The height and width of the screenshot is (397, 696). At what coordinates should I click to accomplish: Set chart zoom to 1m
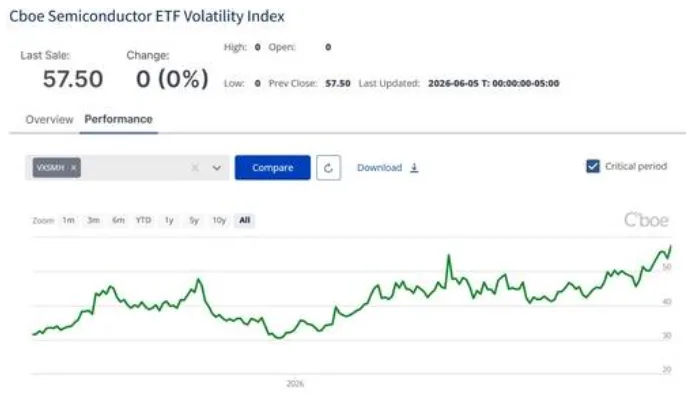68,220
